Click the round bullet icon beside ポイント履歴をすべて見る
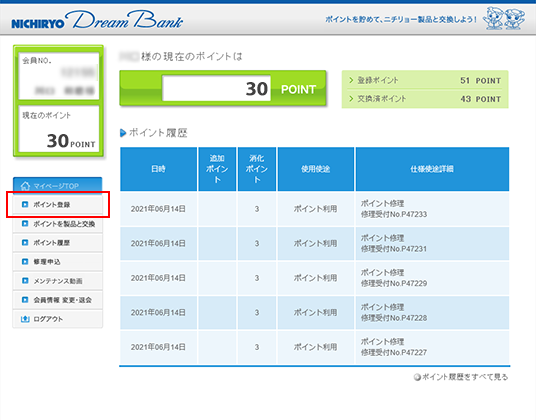Image resolution: width=536 pixels, height=420 pixels. 417,377
